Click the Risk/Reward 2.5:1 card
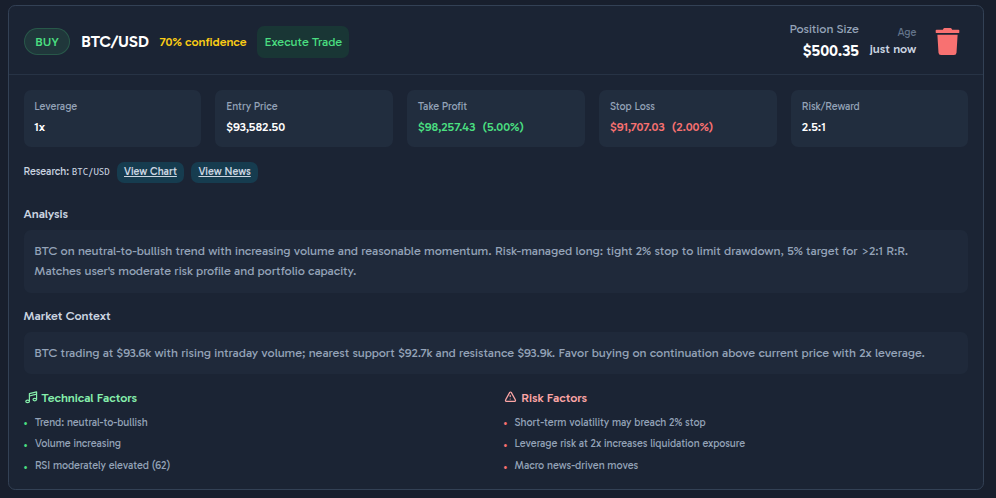This screenshot has height=498, width=996. 879,118
